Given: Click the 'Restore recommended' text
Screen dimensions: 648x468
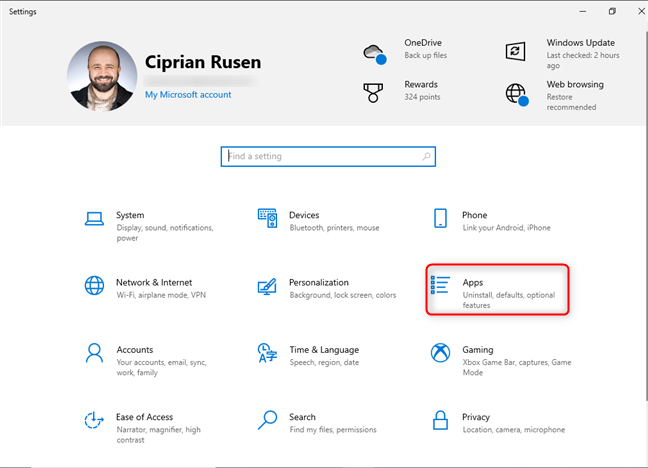Looking at the screenshot, I should 571,102.
